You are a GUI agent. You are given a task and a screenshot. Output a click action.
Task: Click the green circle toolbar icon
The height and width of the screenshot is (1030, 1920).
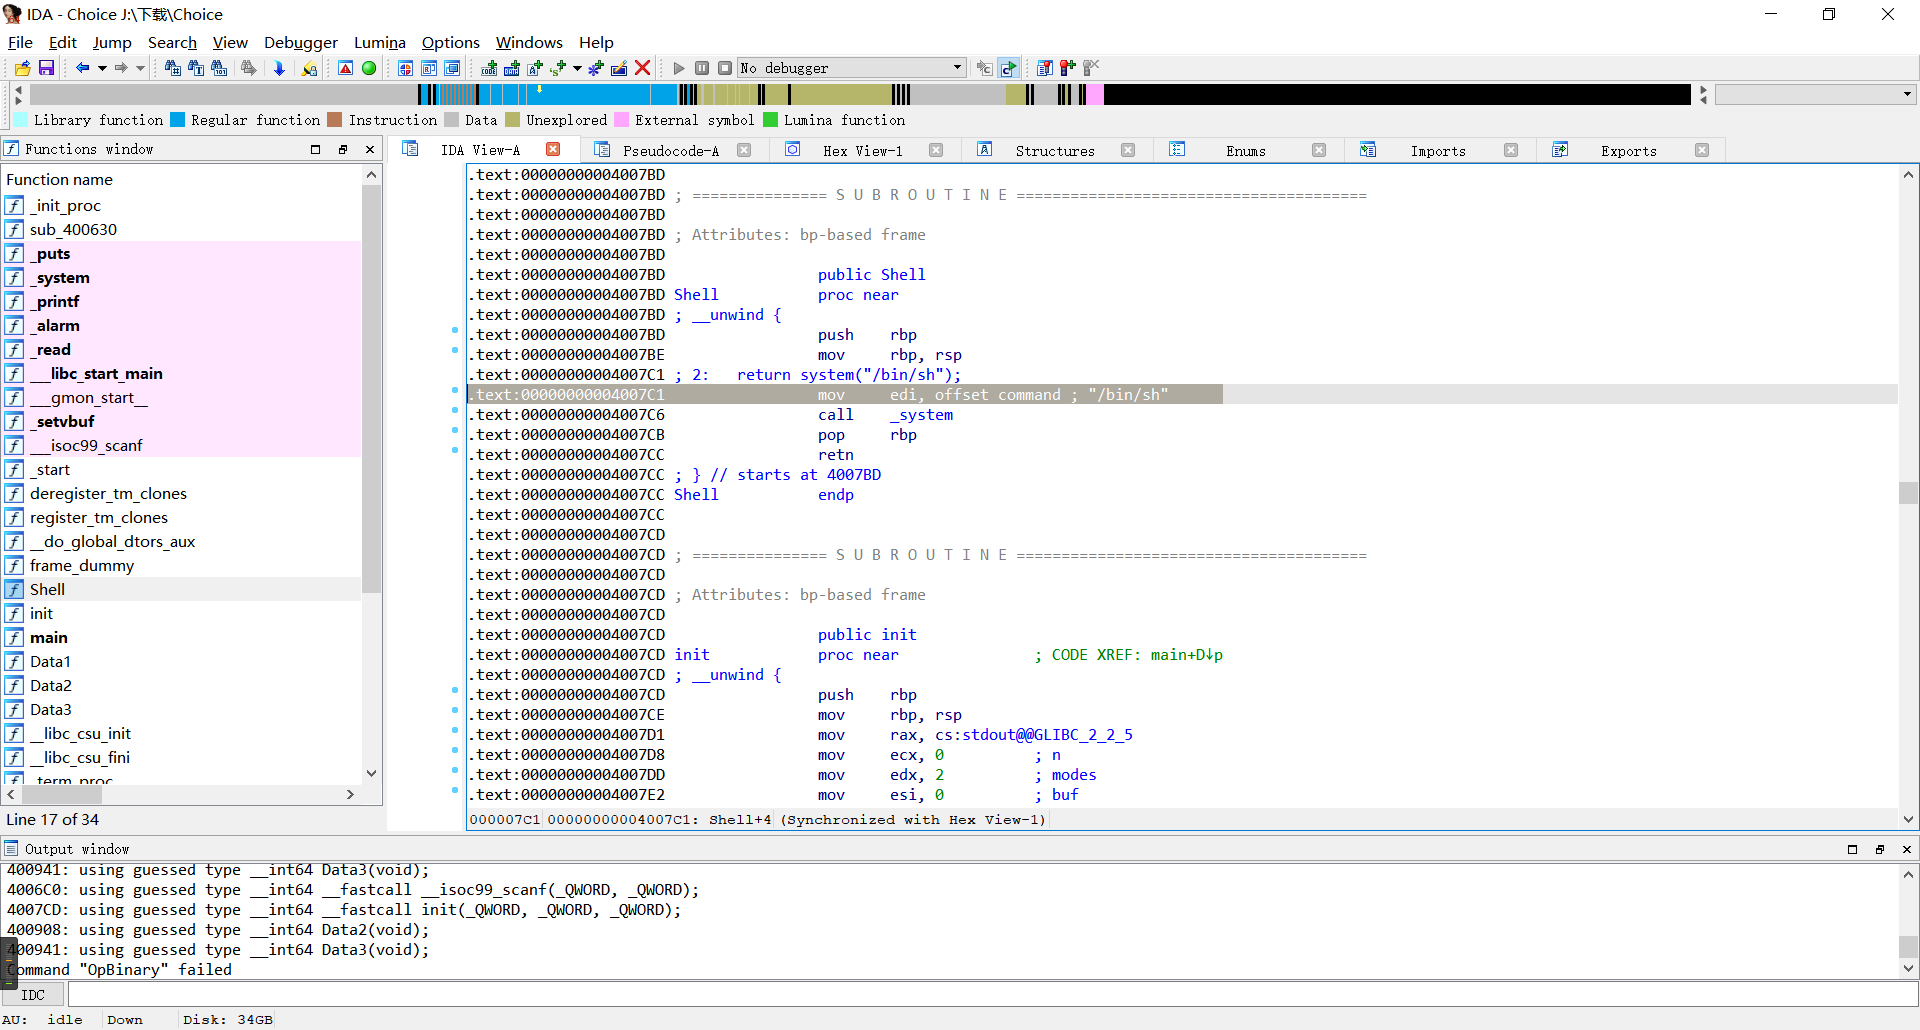pyautogui.click(x=369, y=68)
